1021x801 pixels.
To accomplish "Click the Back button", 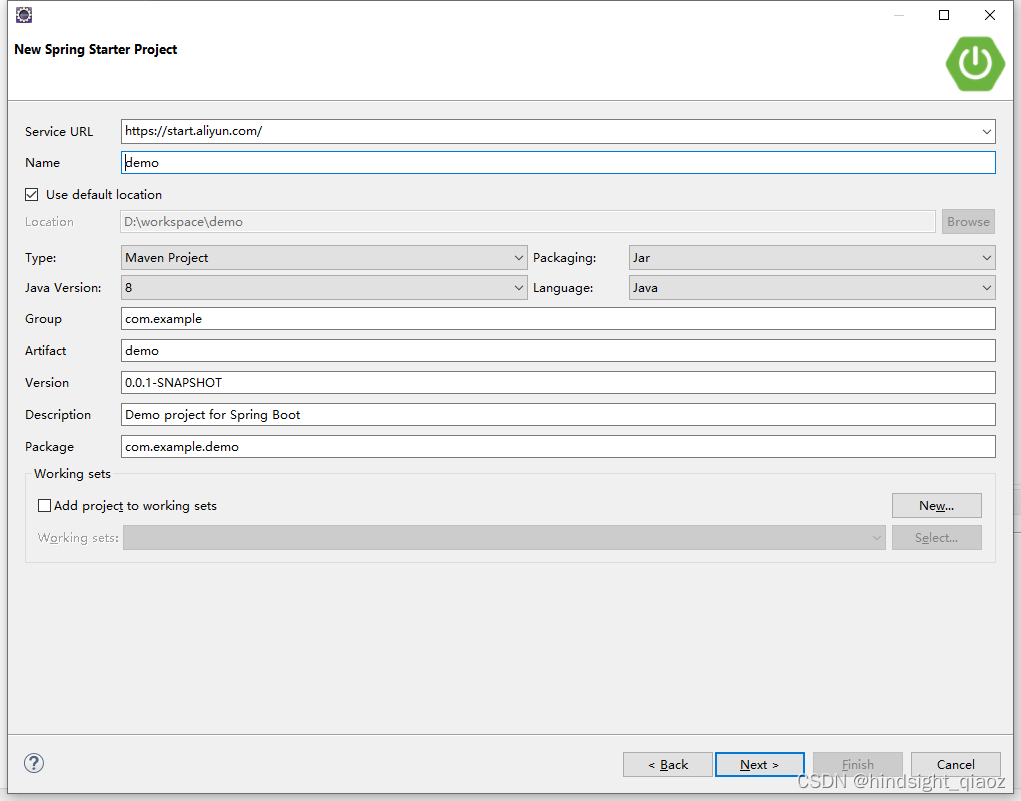I will click(667, 765).
